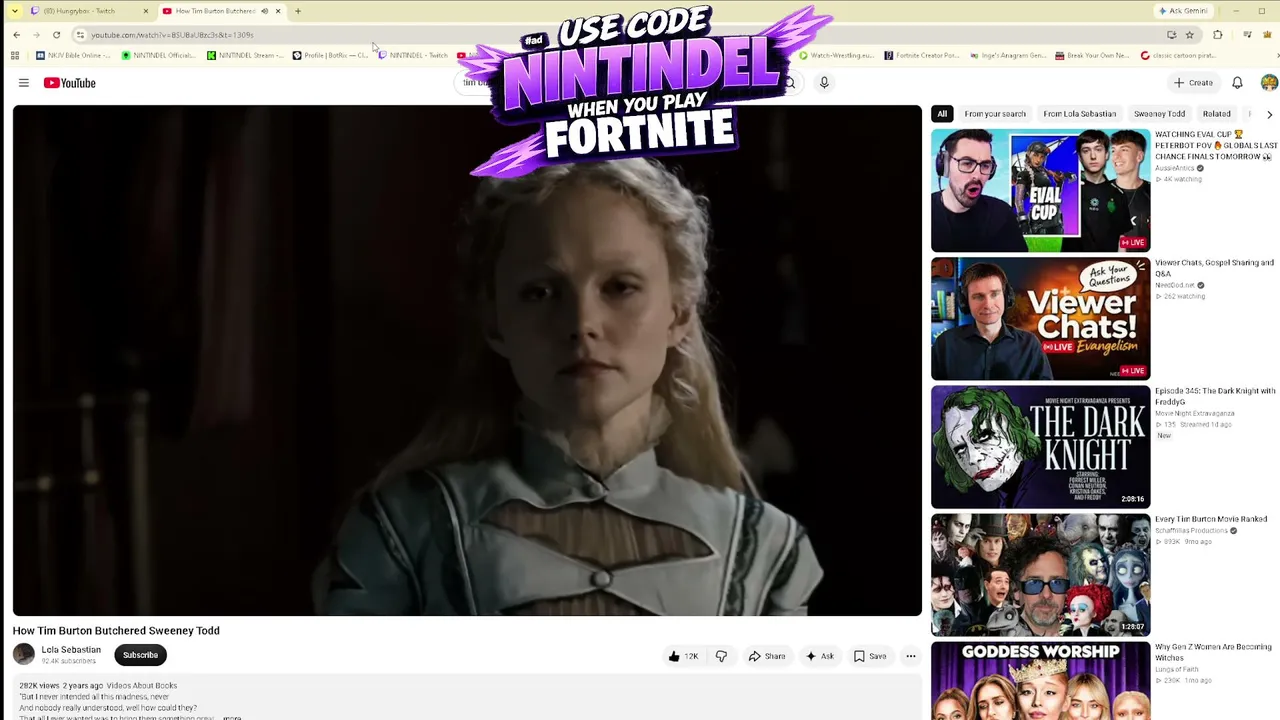Dislike the video with thumbs down
Viewport: 1280px width, 720px height.
pyautogui.click(x=721, y=656)
